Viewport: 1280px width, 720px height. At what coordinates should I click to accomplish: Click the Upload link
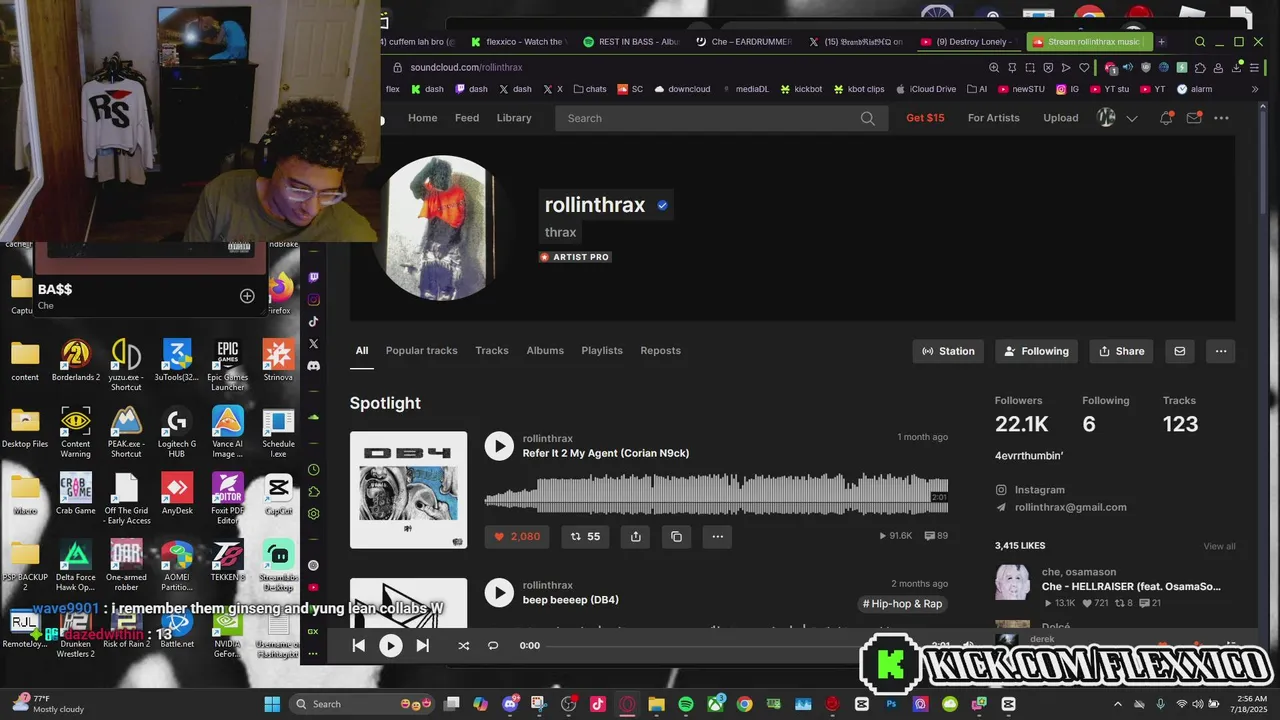(1061, 118)
